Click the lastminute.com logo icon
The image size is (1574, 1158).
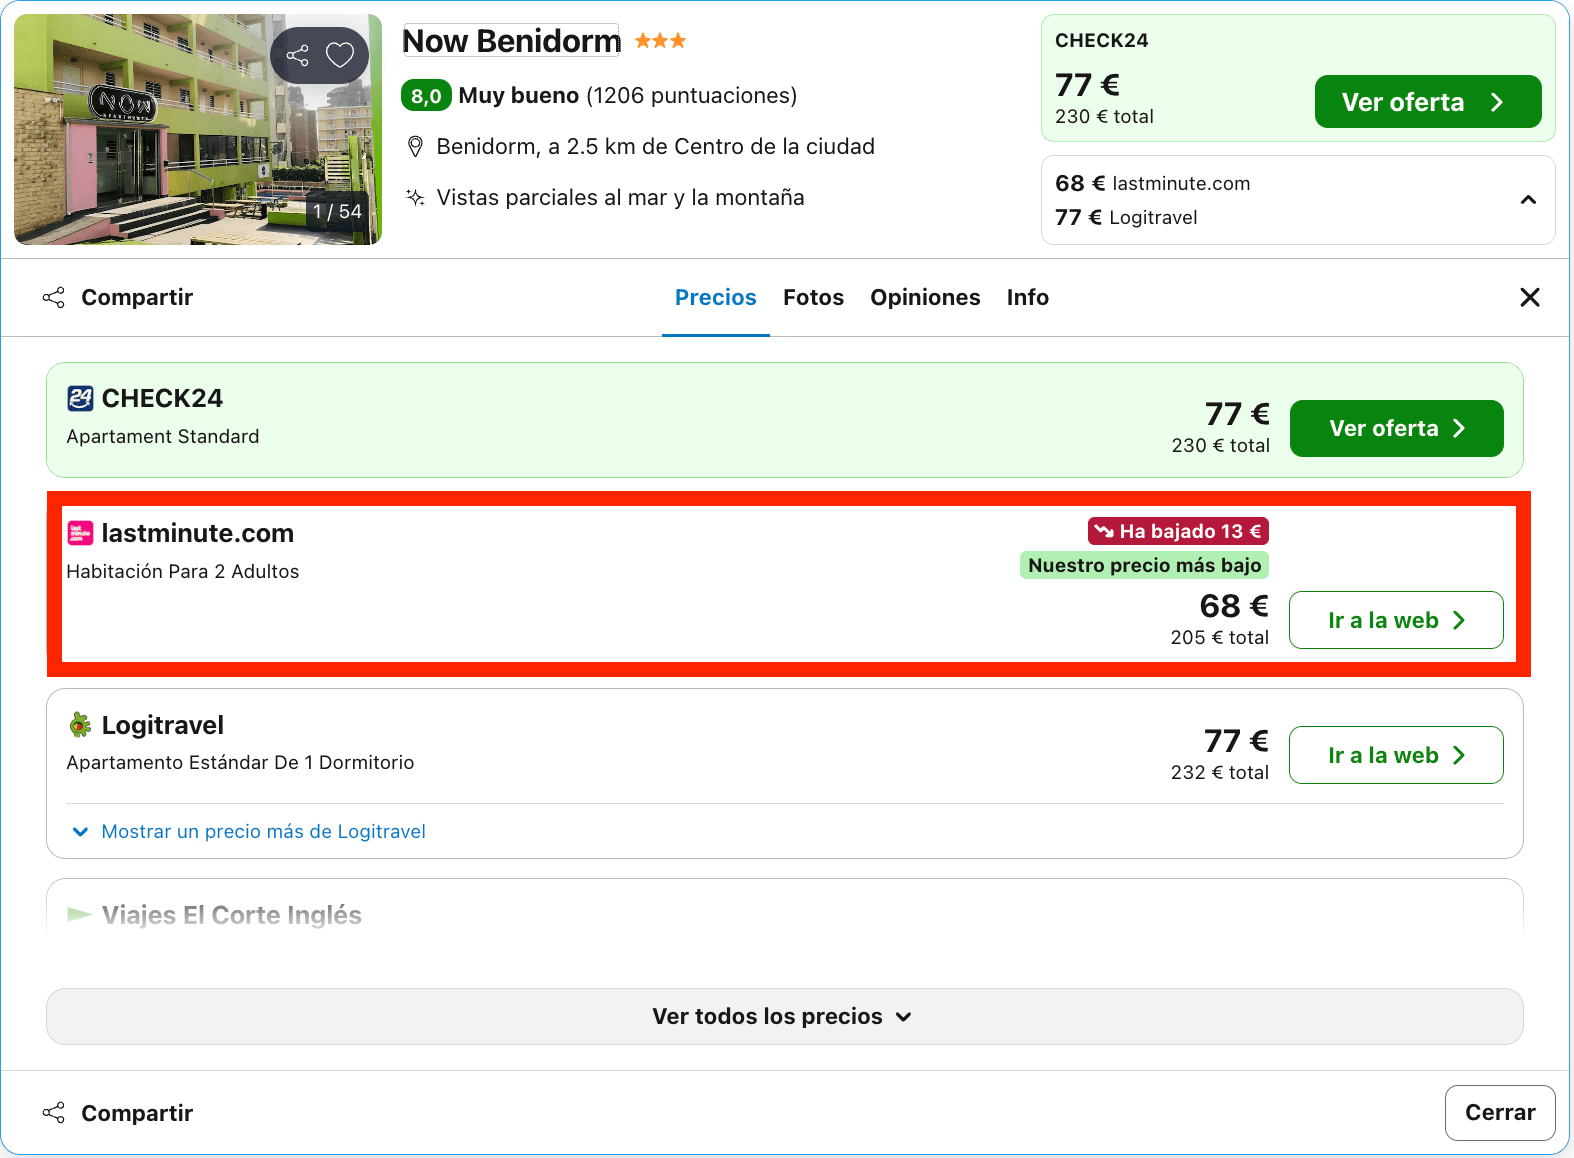tap(80, 533)
